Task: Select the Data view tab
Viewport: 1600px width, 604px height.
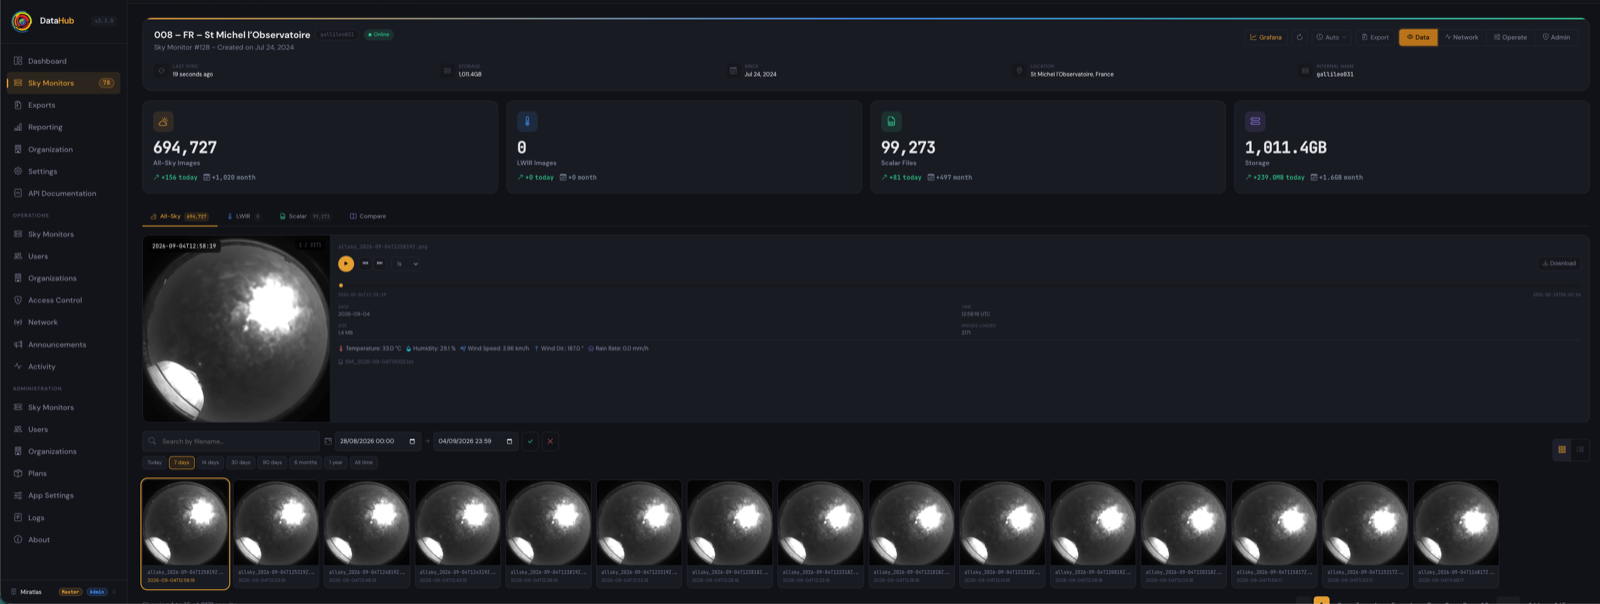Action: [1417, 37]
